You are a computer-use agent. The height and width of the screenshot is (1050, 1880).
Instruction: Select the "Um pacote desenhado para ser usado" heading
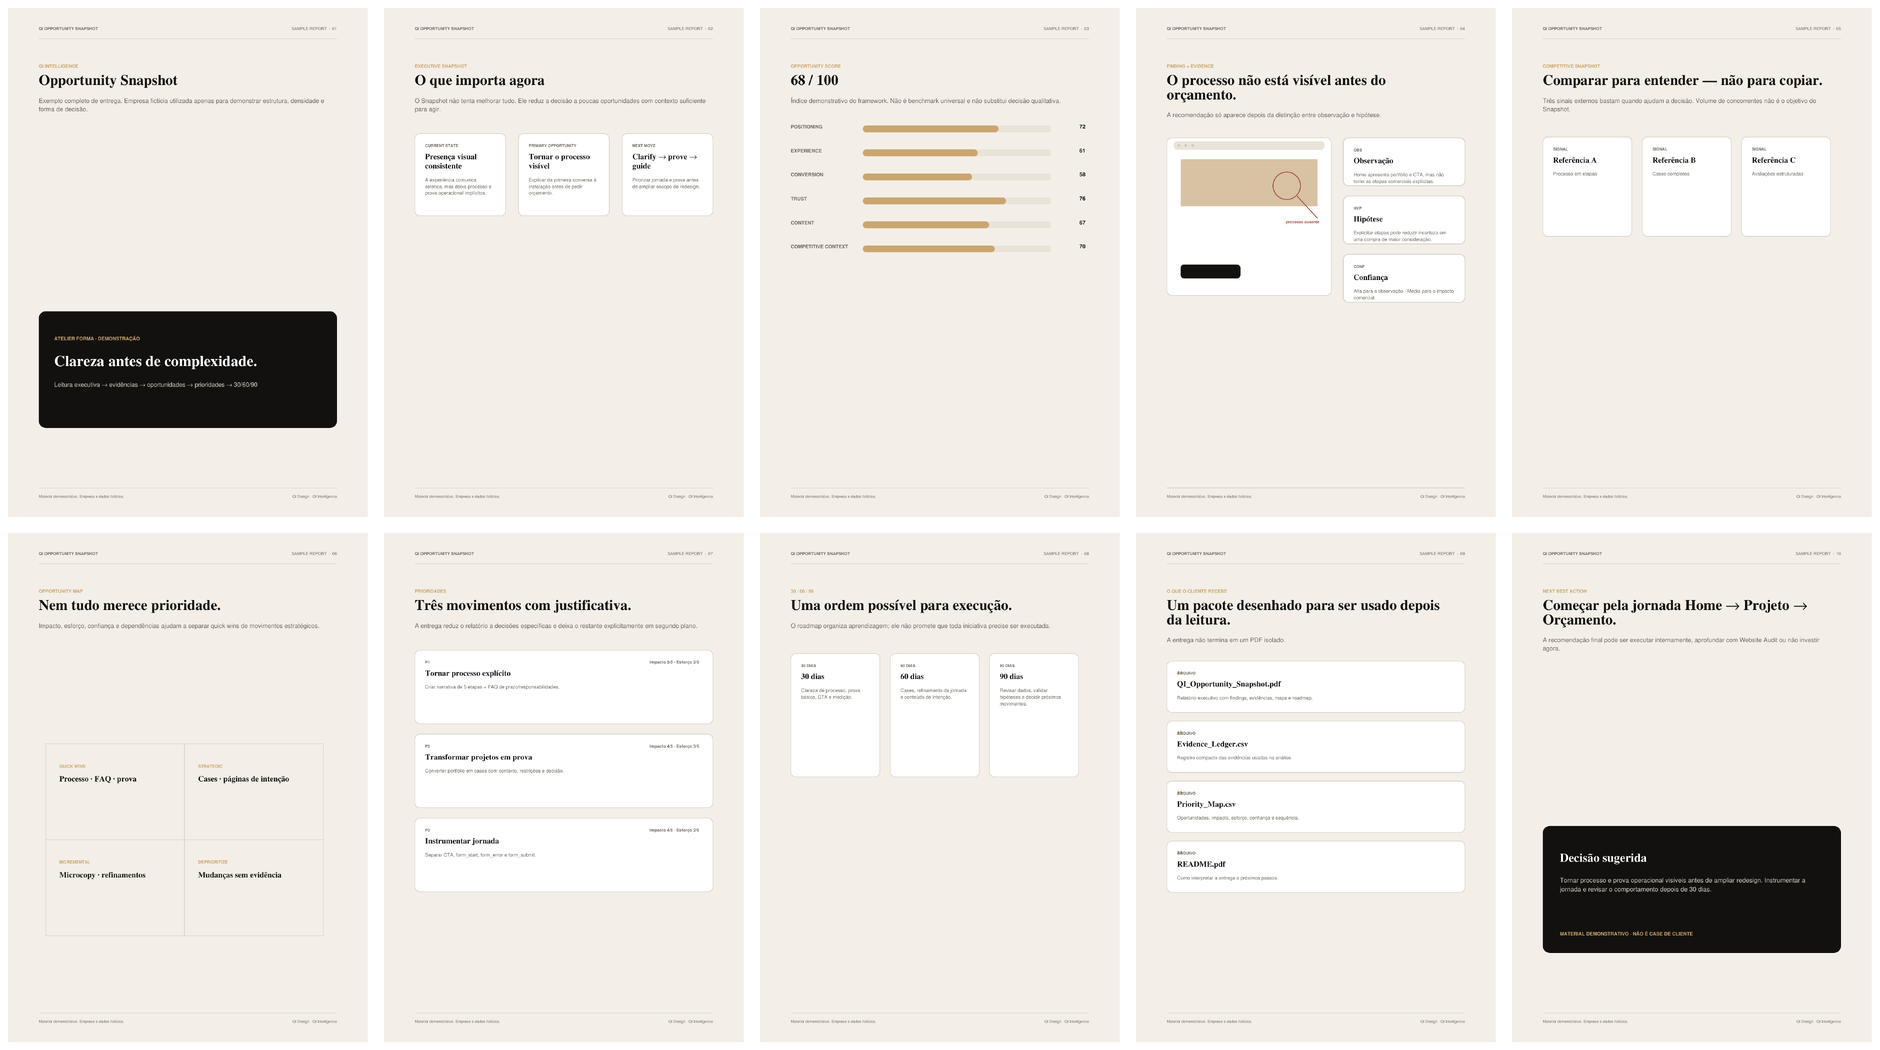[x=1303, y=612]
